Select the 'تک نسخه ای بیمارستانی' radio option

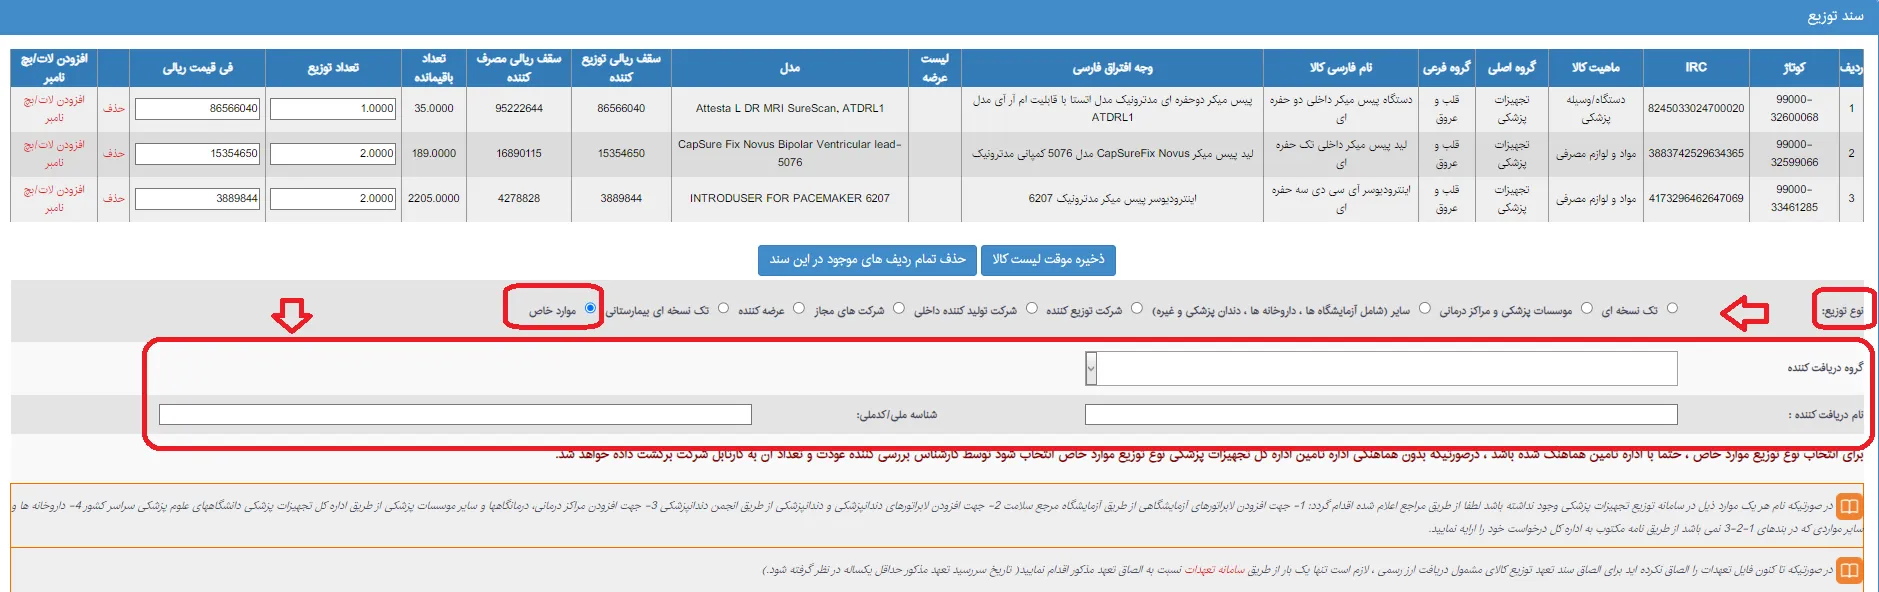[723, 308]
